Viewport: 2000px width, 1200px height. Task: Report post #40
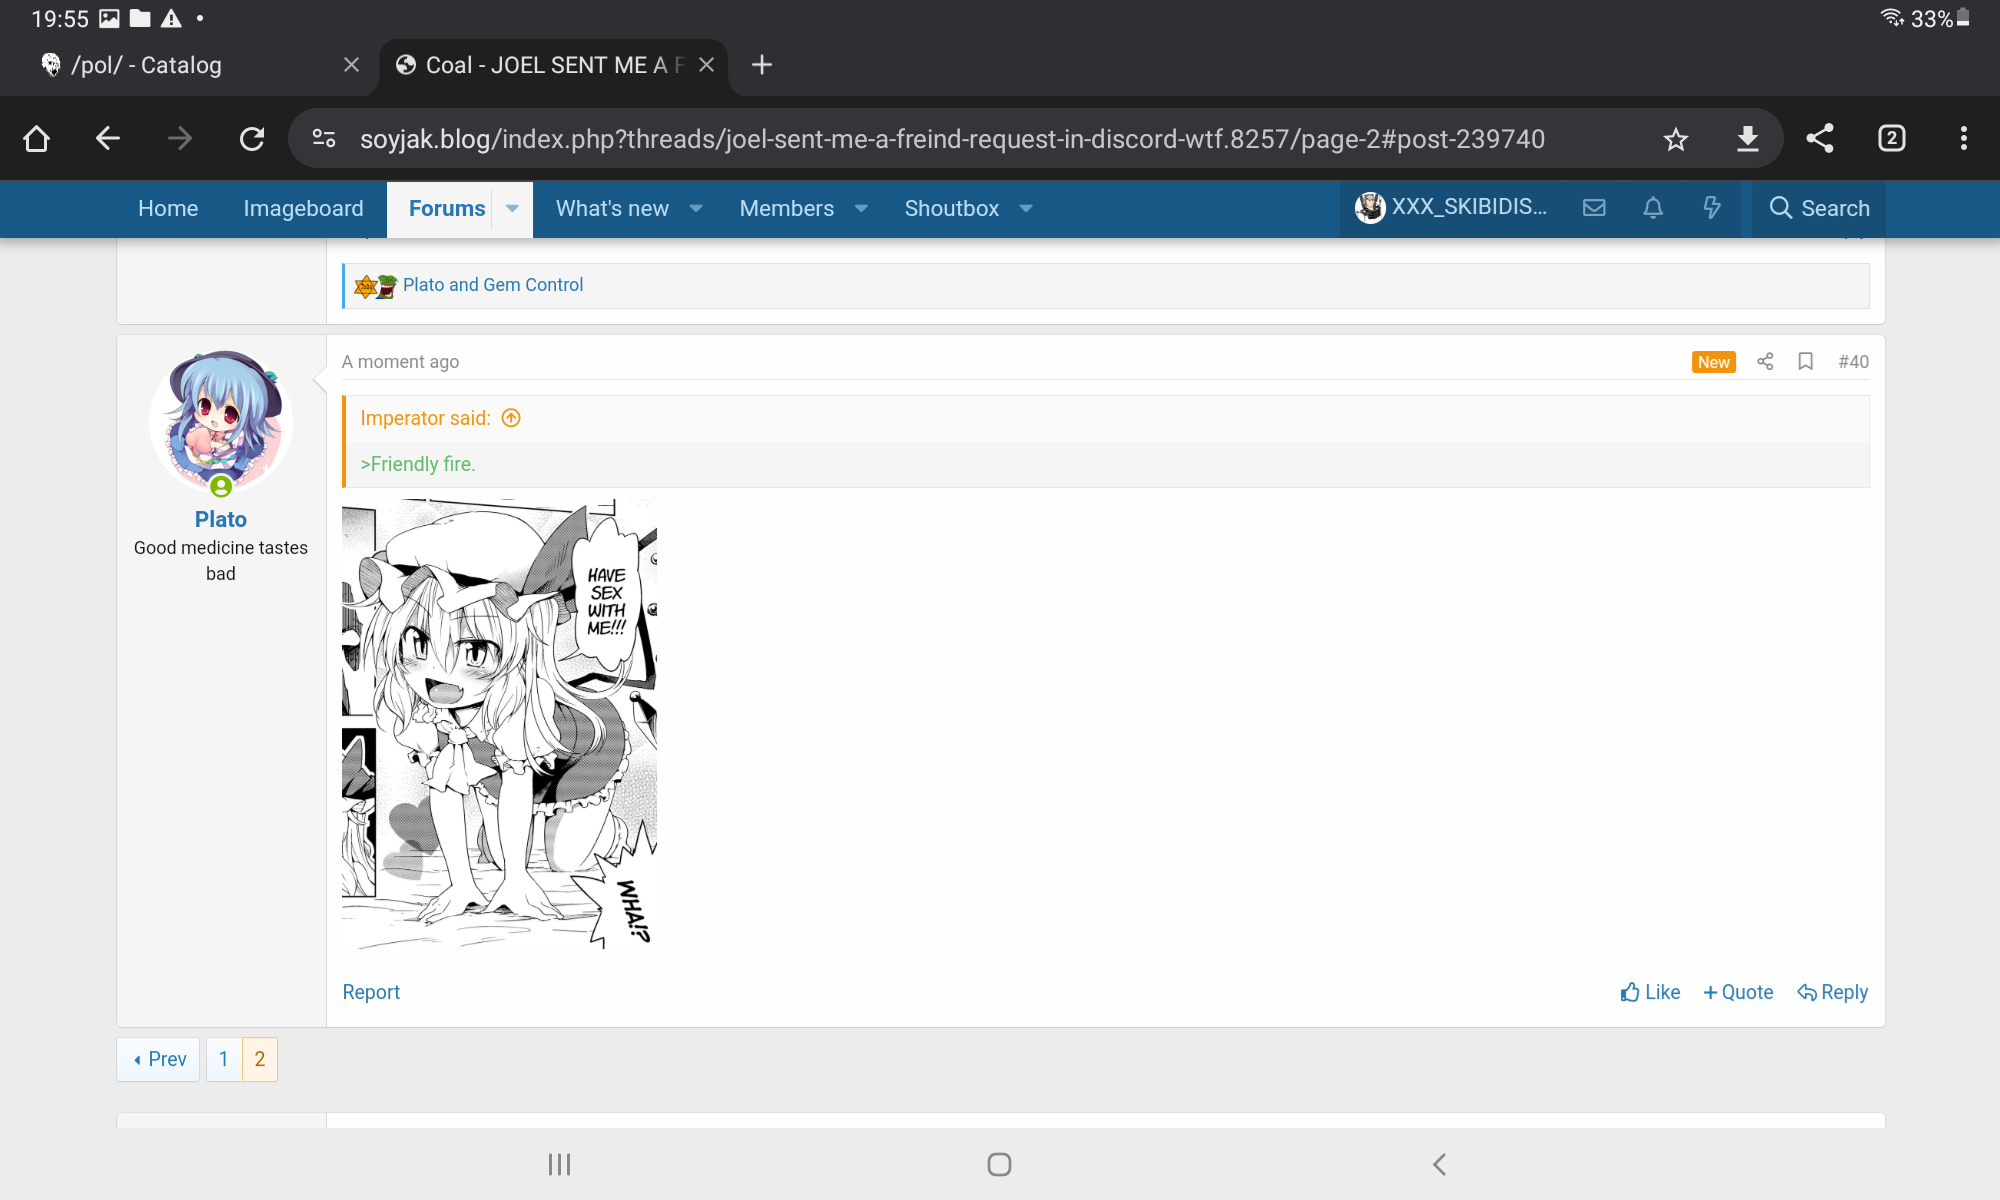(371, 992)
